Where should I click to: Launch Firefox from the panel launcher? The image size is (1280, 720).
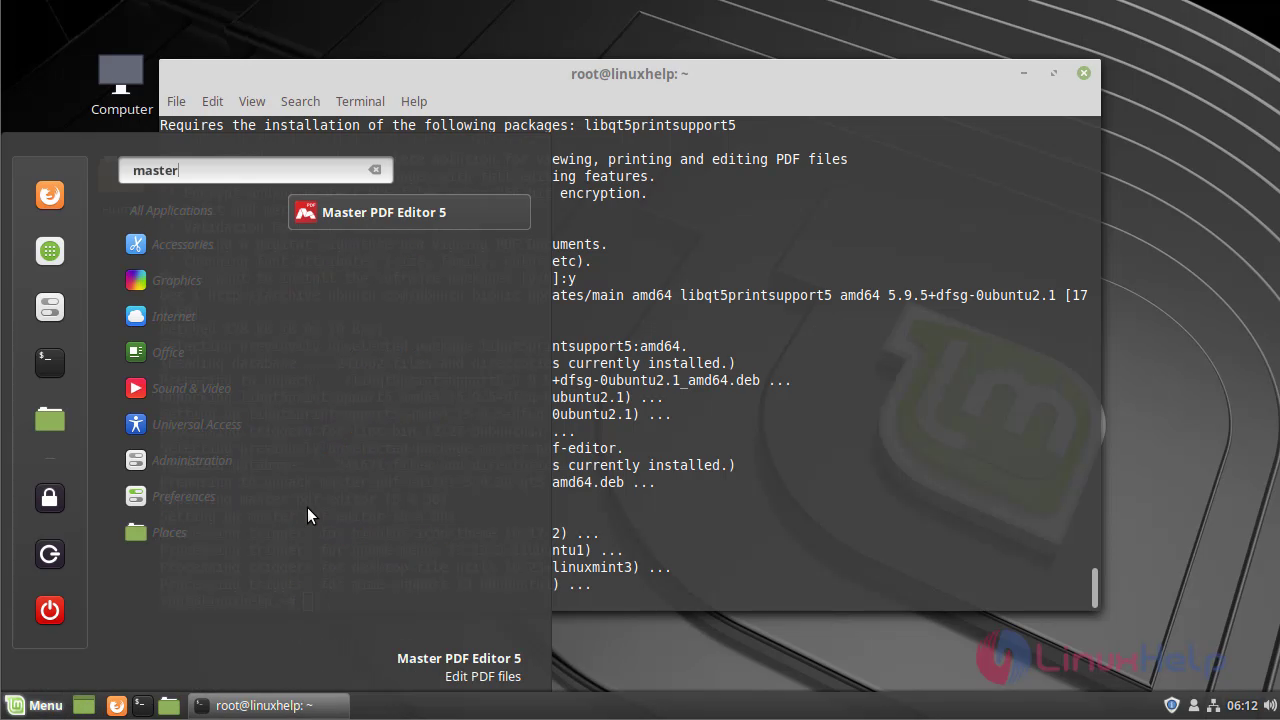tap(116, 705)
